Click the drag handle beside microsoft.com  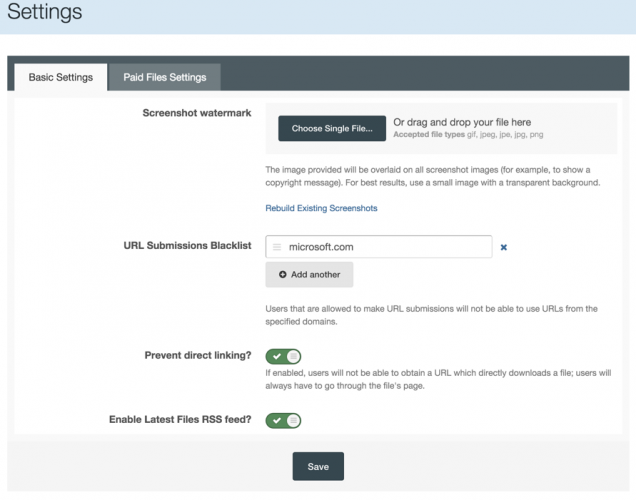click(x=277, y=247)
